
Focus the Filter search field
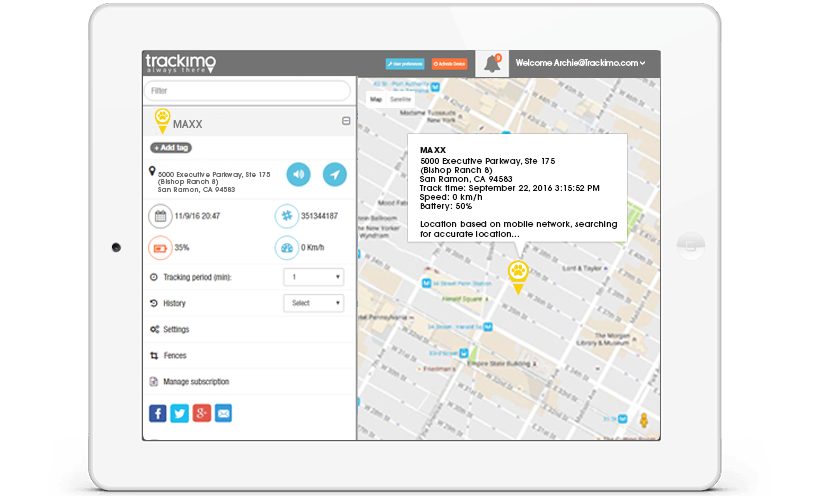(247, 91)
